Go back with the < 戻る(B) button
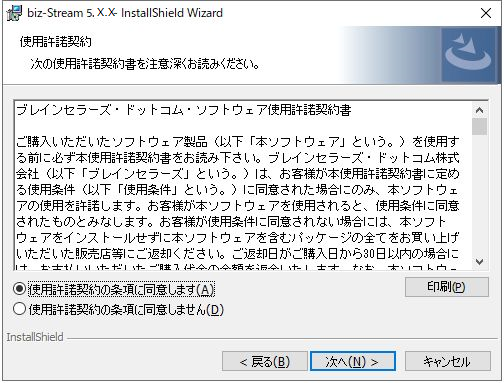This screenshot has width=504, height=383. (x=265, y=361)
